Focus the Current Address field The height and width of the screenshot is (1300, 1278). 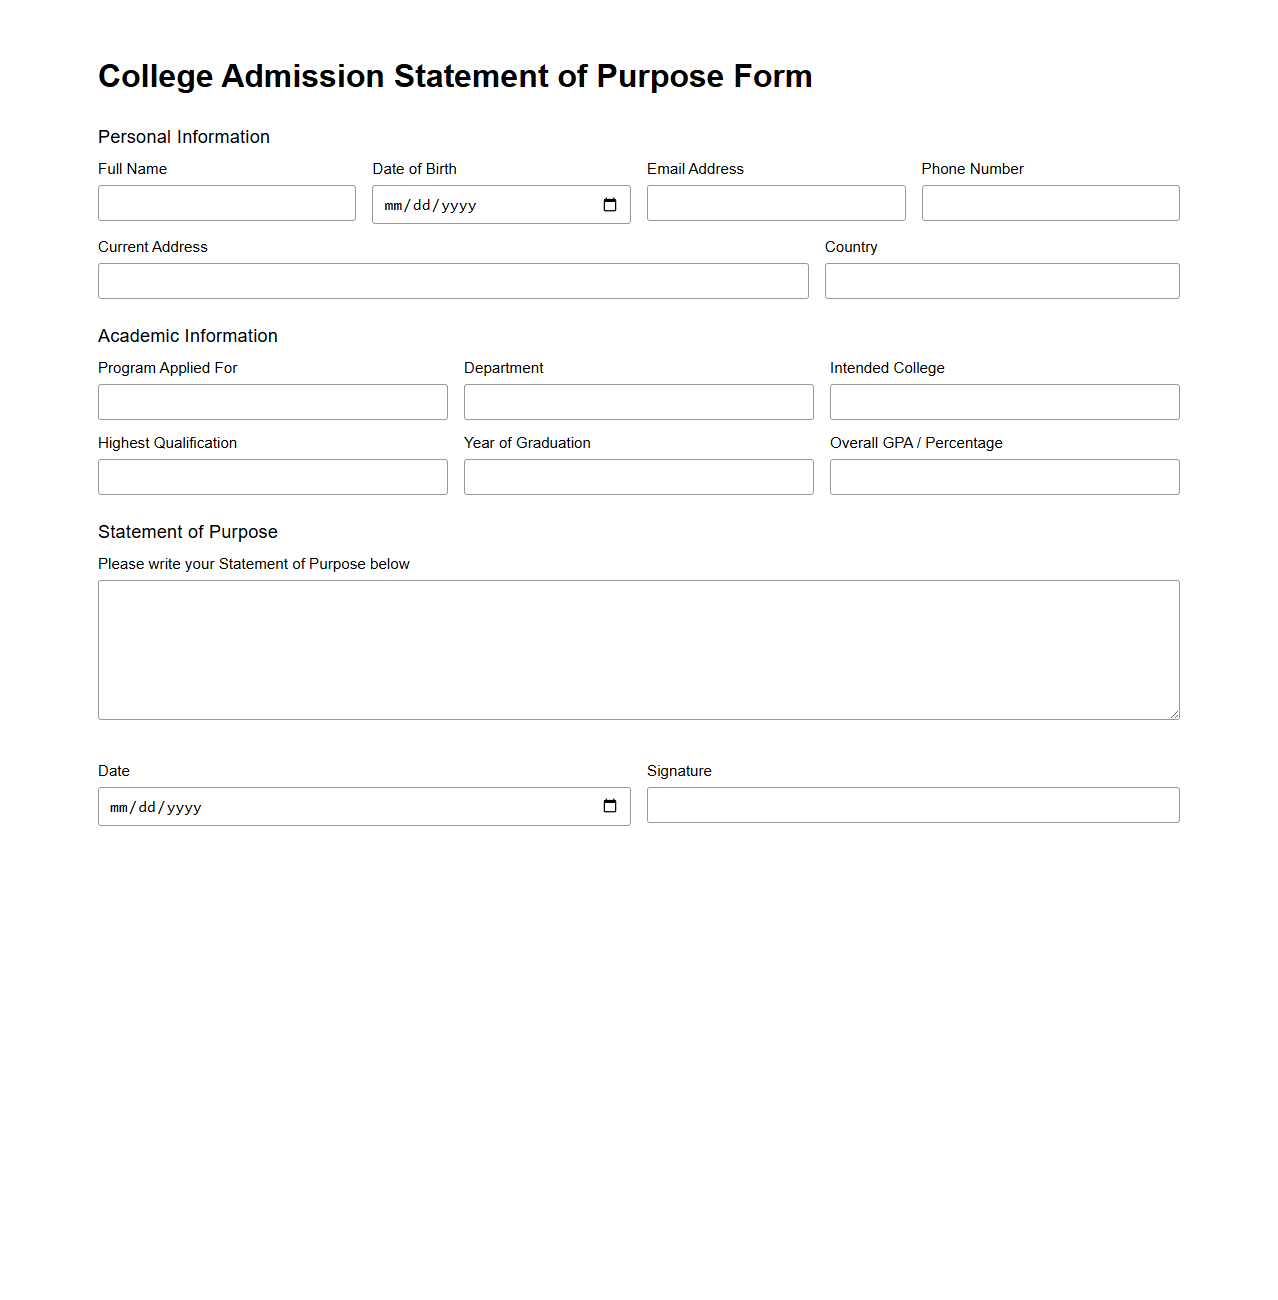(x=452, y=281)
